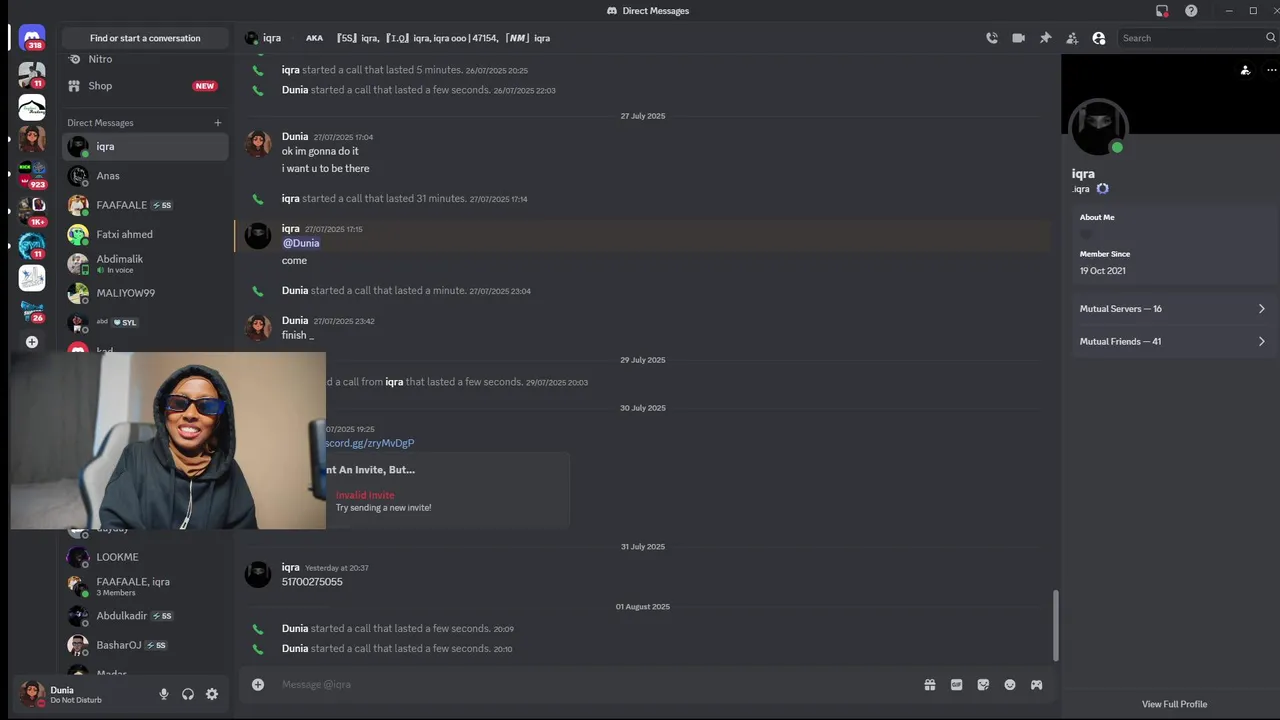The image size is (1280, 720).
Task: Open conversation with Anas
Action: pyautogui.click(x=145, y=176)
